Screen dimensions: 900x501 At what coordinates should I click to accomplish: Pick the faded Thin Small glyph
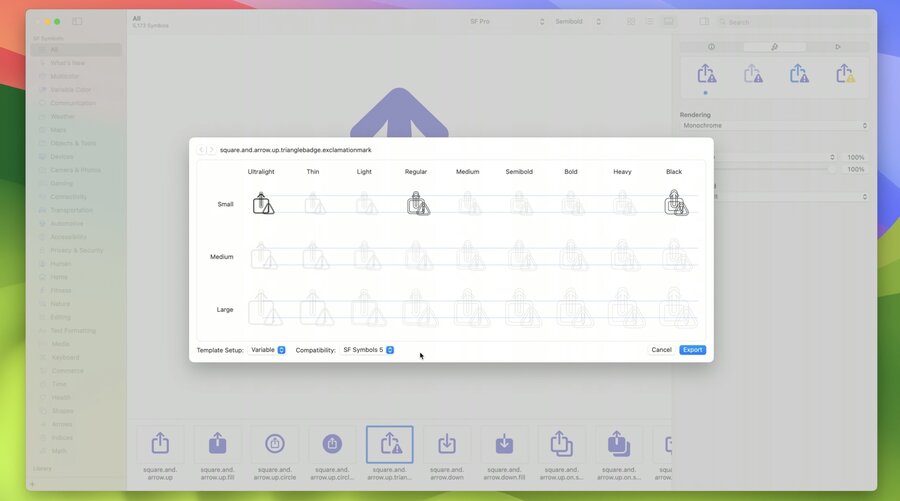tap(315, 203)
